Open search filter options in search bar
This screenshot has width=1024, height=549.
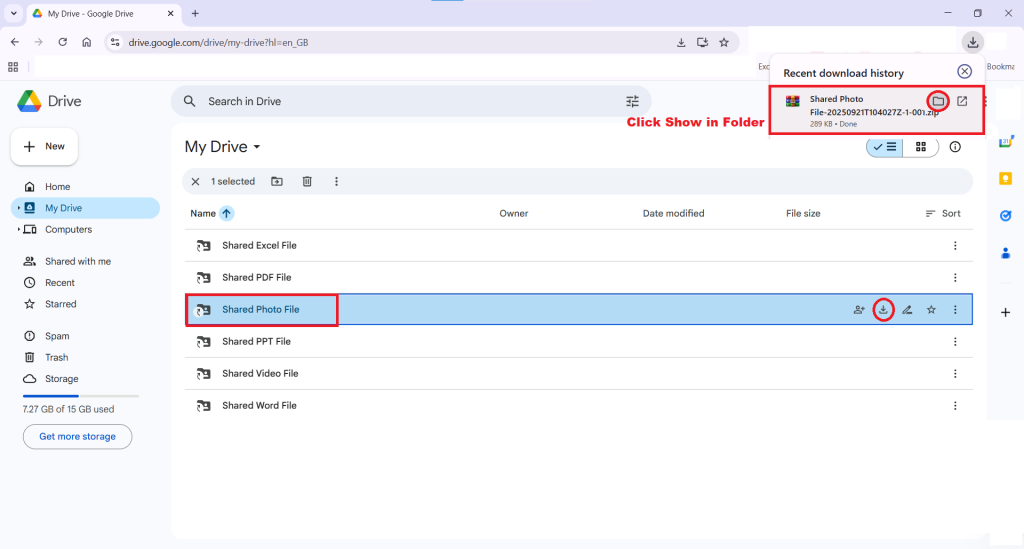coord(632,101)
